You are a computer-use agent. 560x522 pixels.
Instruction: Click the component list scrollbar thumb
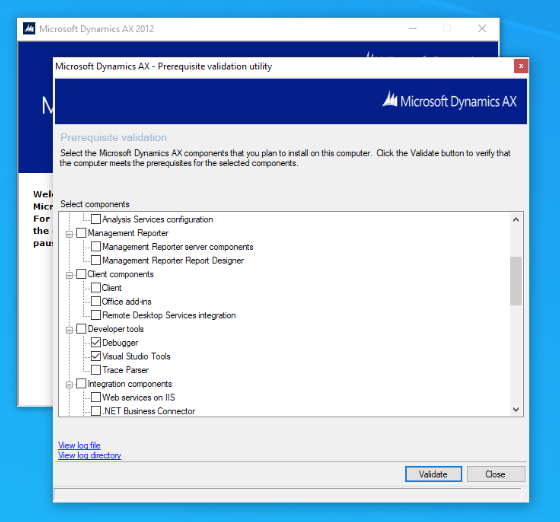pos(516,281)
